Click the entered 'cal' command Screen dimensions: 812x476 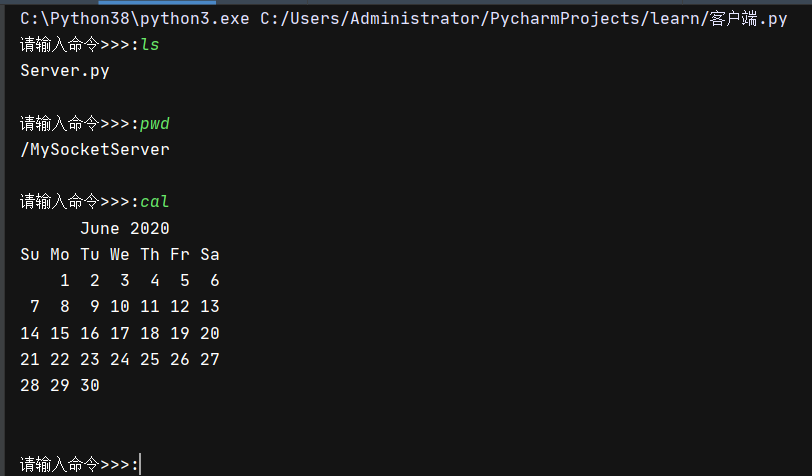coord(155,202)
